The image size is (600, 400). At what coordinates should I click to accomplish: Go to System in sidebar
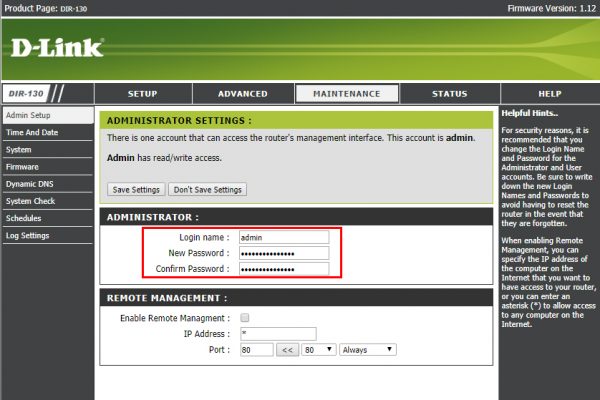point(48,150)
